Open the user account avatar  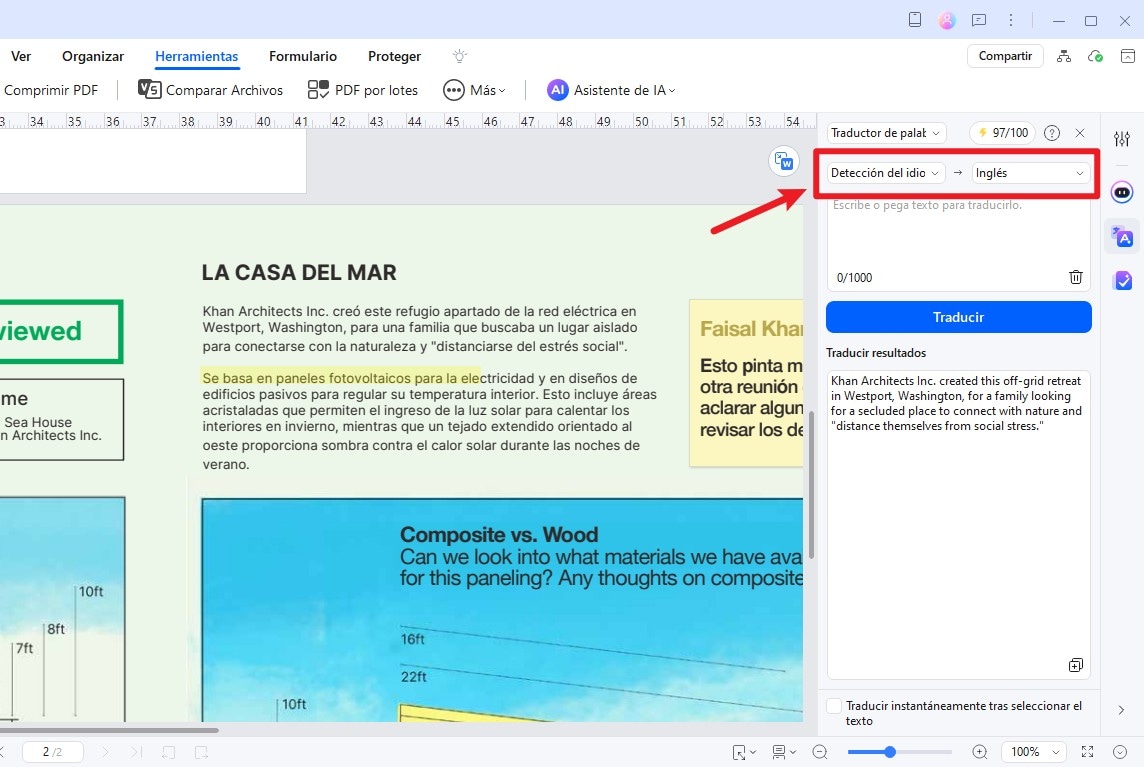947,20
